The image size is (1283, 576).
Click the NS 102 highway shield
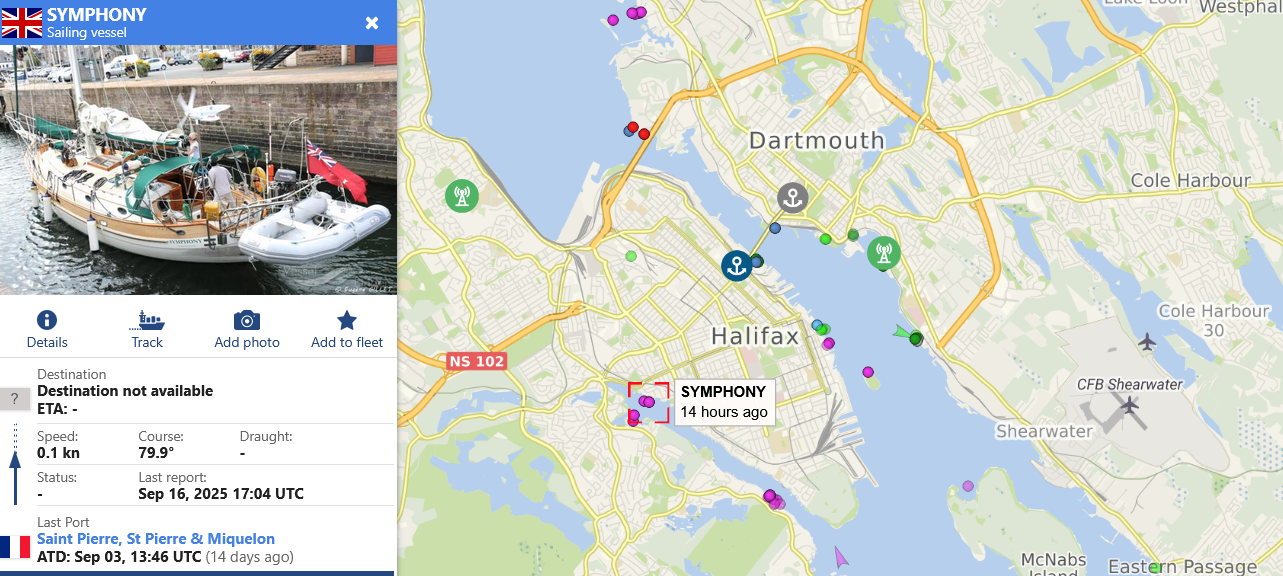[x=476, y=361]
